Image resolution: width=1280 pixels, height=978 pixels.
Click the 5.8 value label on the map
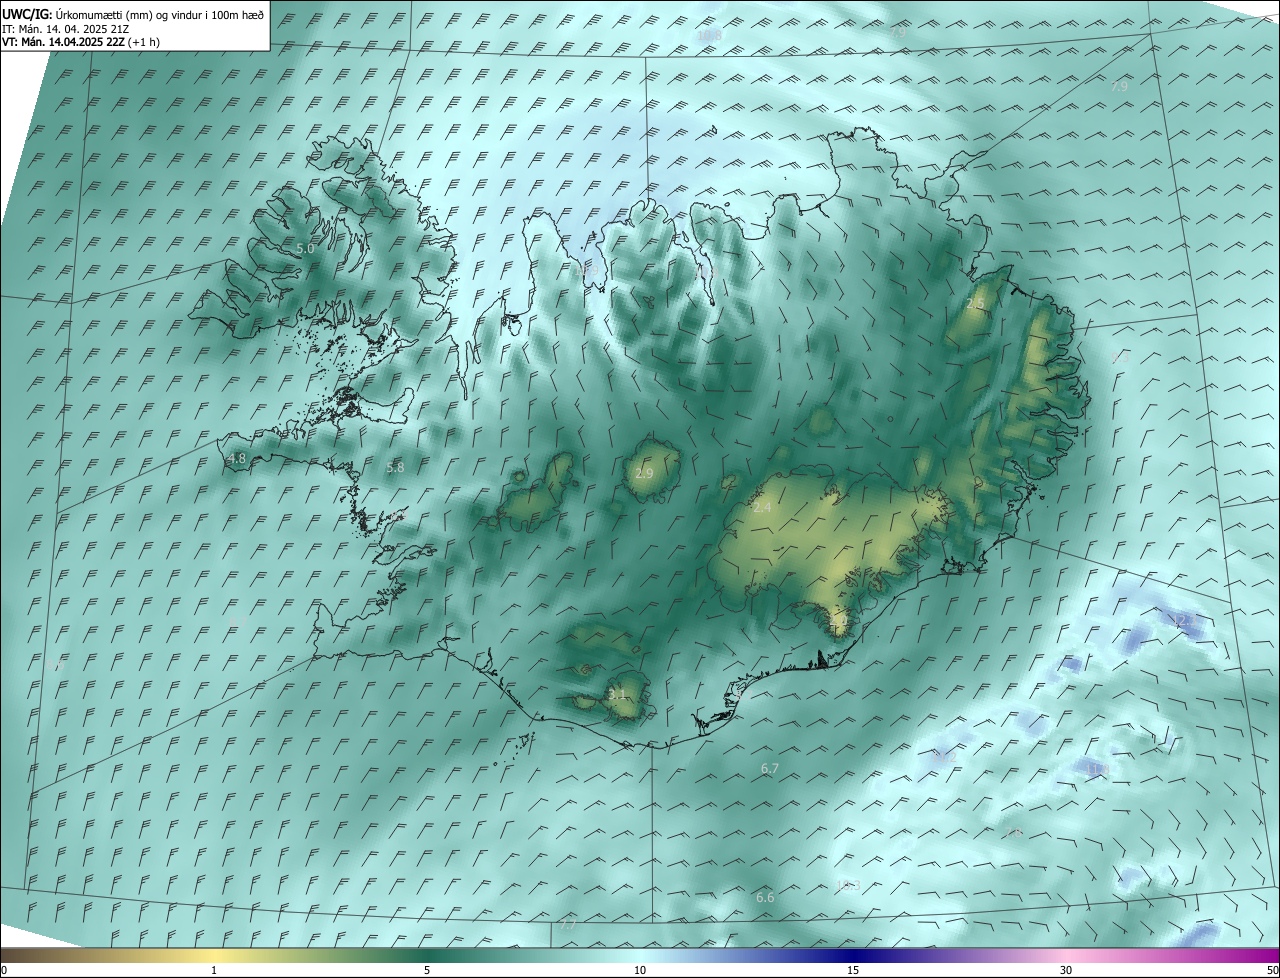pos(395,467)
